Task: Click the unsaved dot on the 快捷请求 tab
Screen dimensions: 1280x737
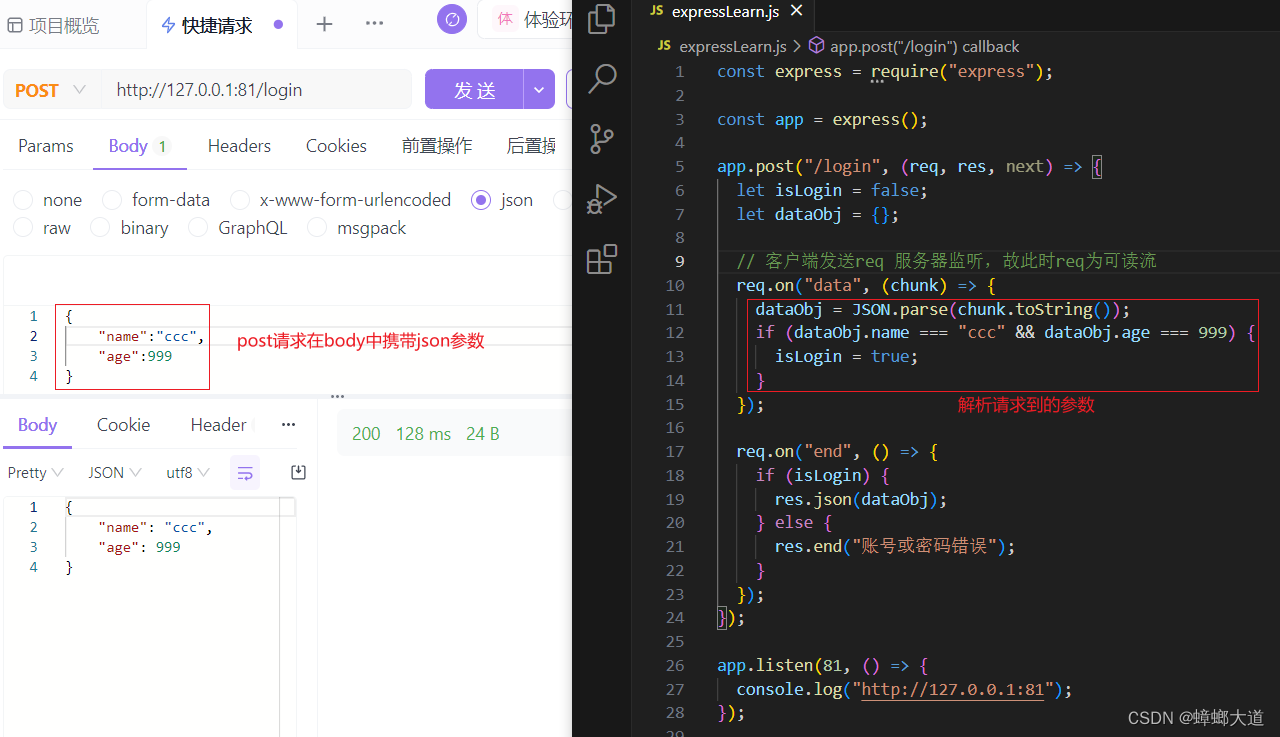Action: point(278,24)
